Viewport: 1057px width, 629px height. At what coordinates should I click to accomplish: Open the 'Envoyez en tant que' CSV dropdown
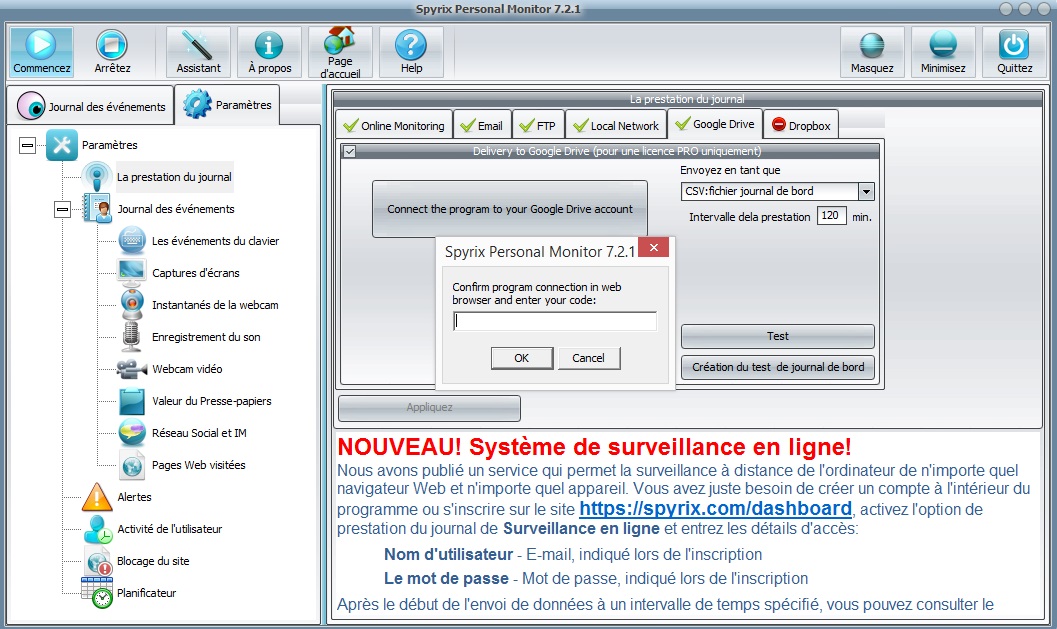coord(866,191)
